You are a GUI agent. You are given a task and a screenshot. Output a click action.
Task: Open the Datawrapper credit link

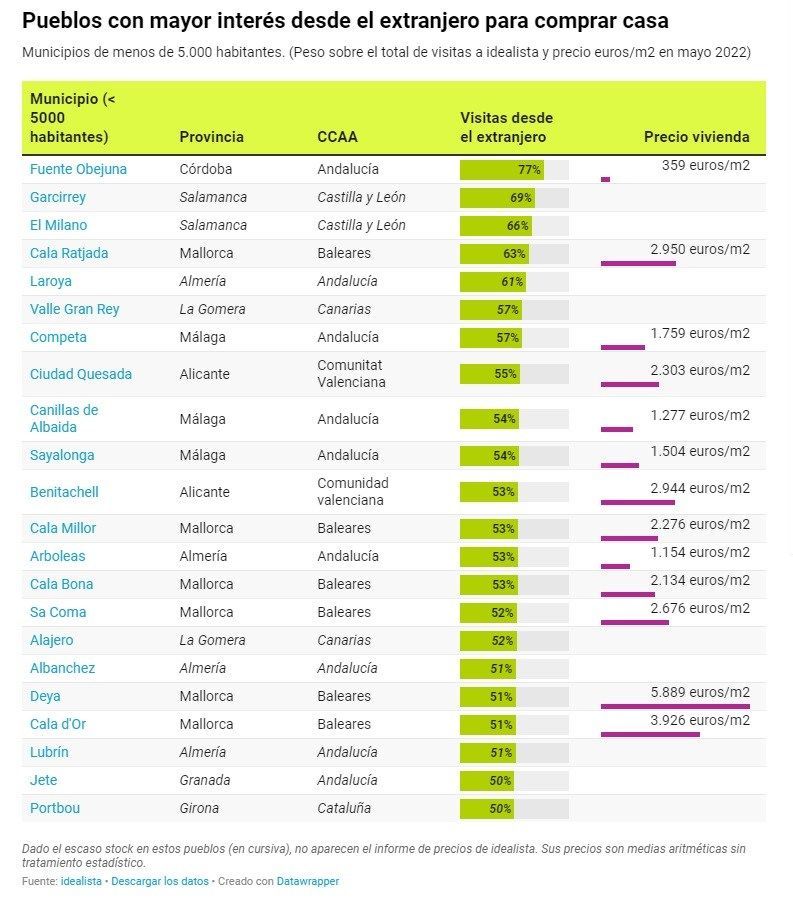click(307, 881)
